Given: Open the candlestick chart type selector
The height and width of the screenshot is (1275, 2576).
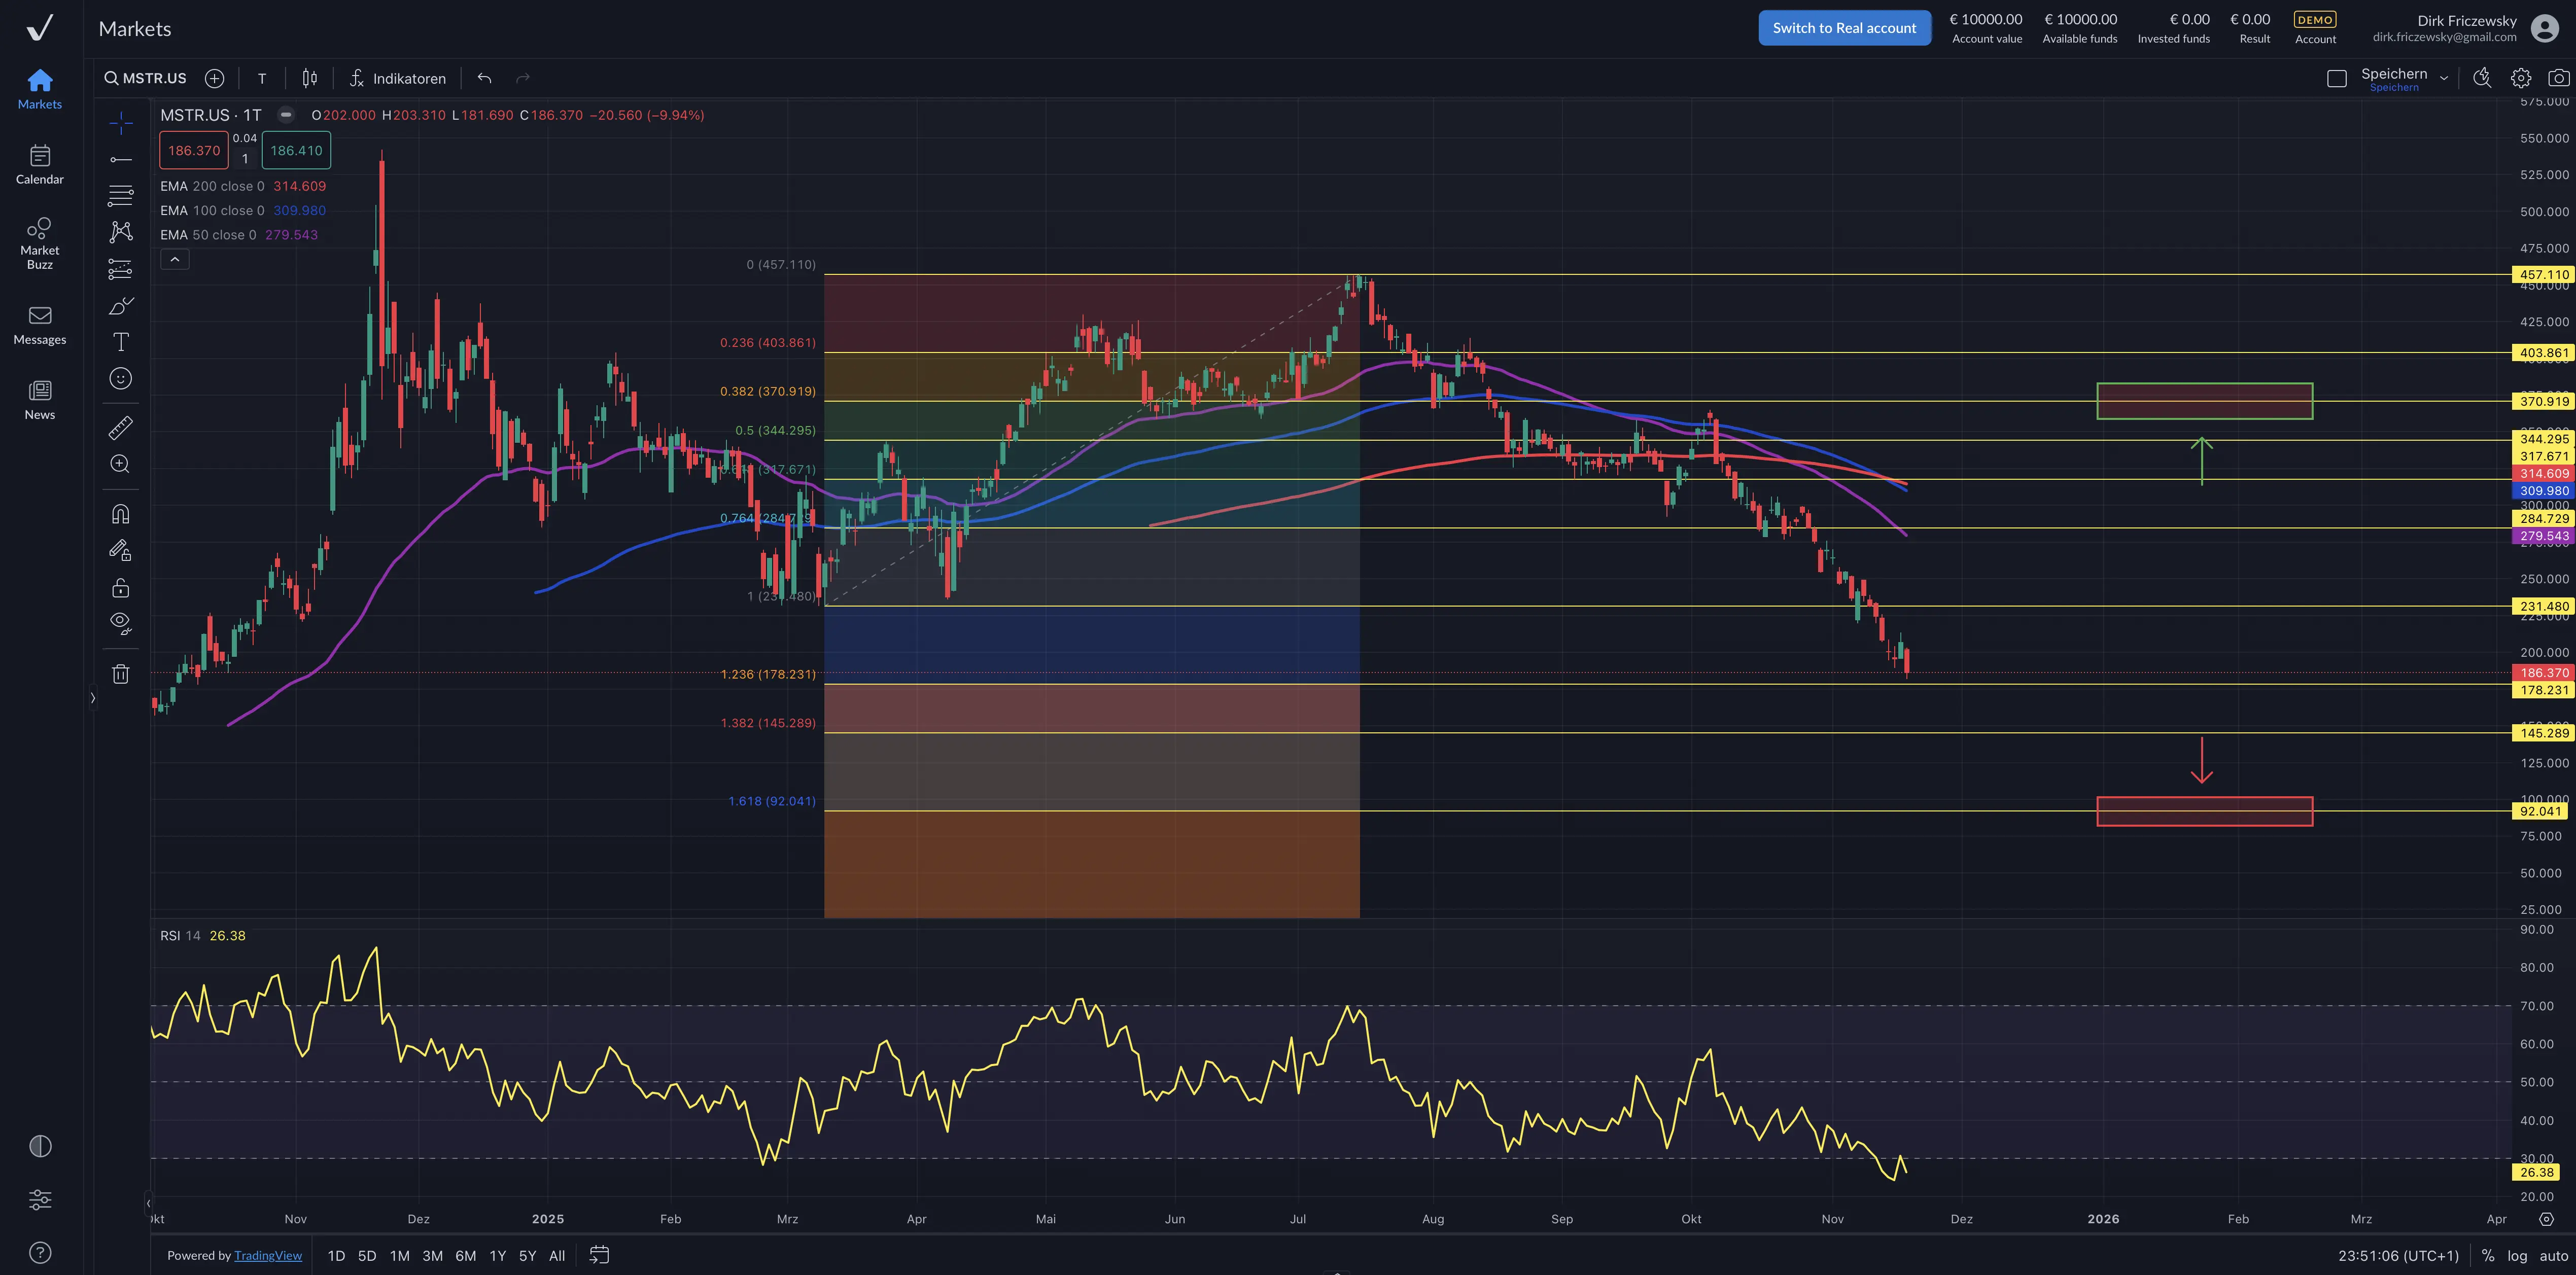Looking at the screenshot, I should coord(310,78).
